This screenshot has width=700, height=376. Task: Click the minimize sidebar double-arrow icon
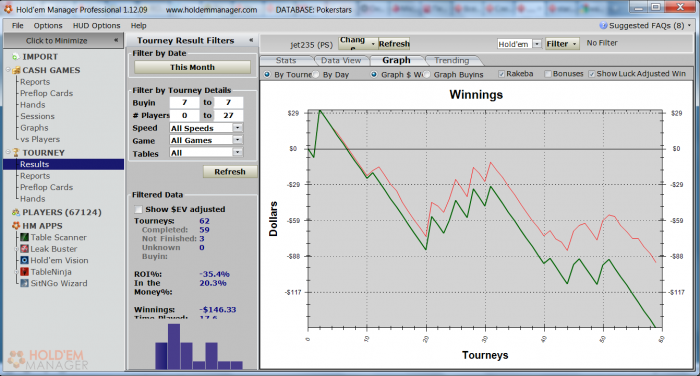click(116, 40)
